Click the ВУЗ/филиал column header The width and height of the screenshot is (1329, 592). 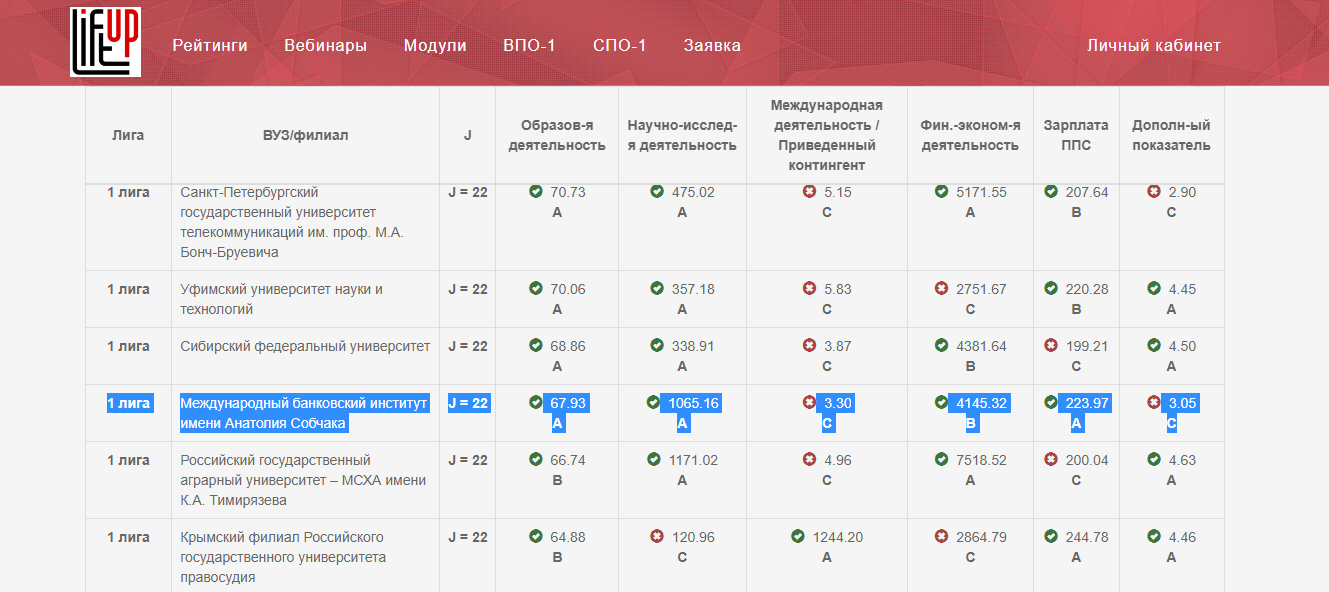305,135
